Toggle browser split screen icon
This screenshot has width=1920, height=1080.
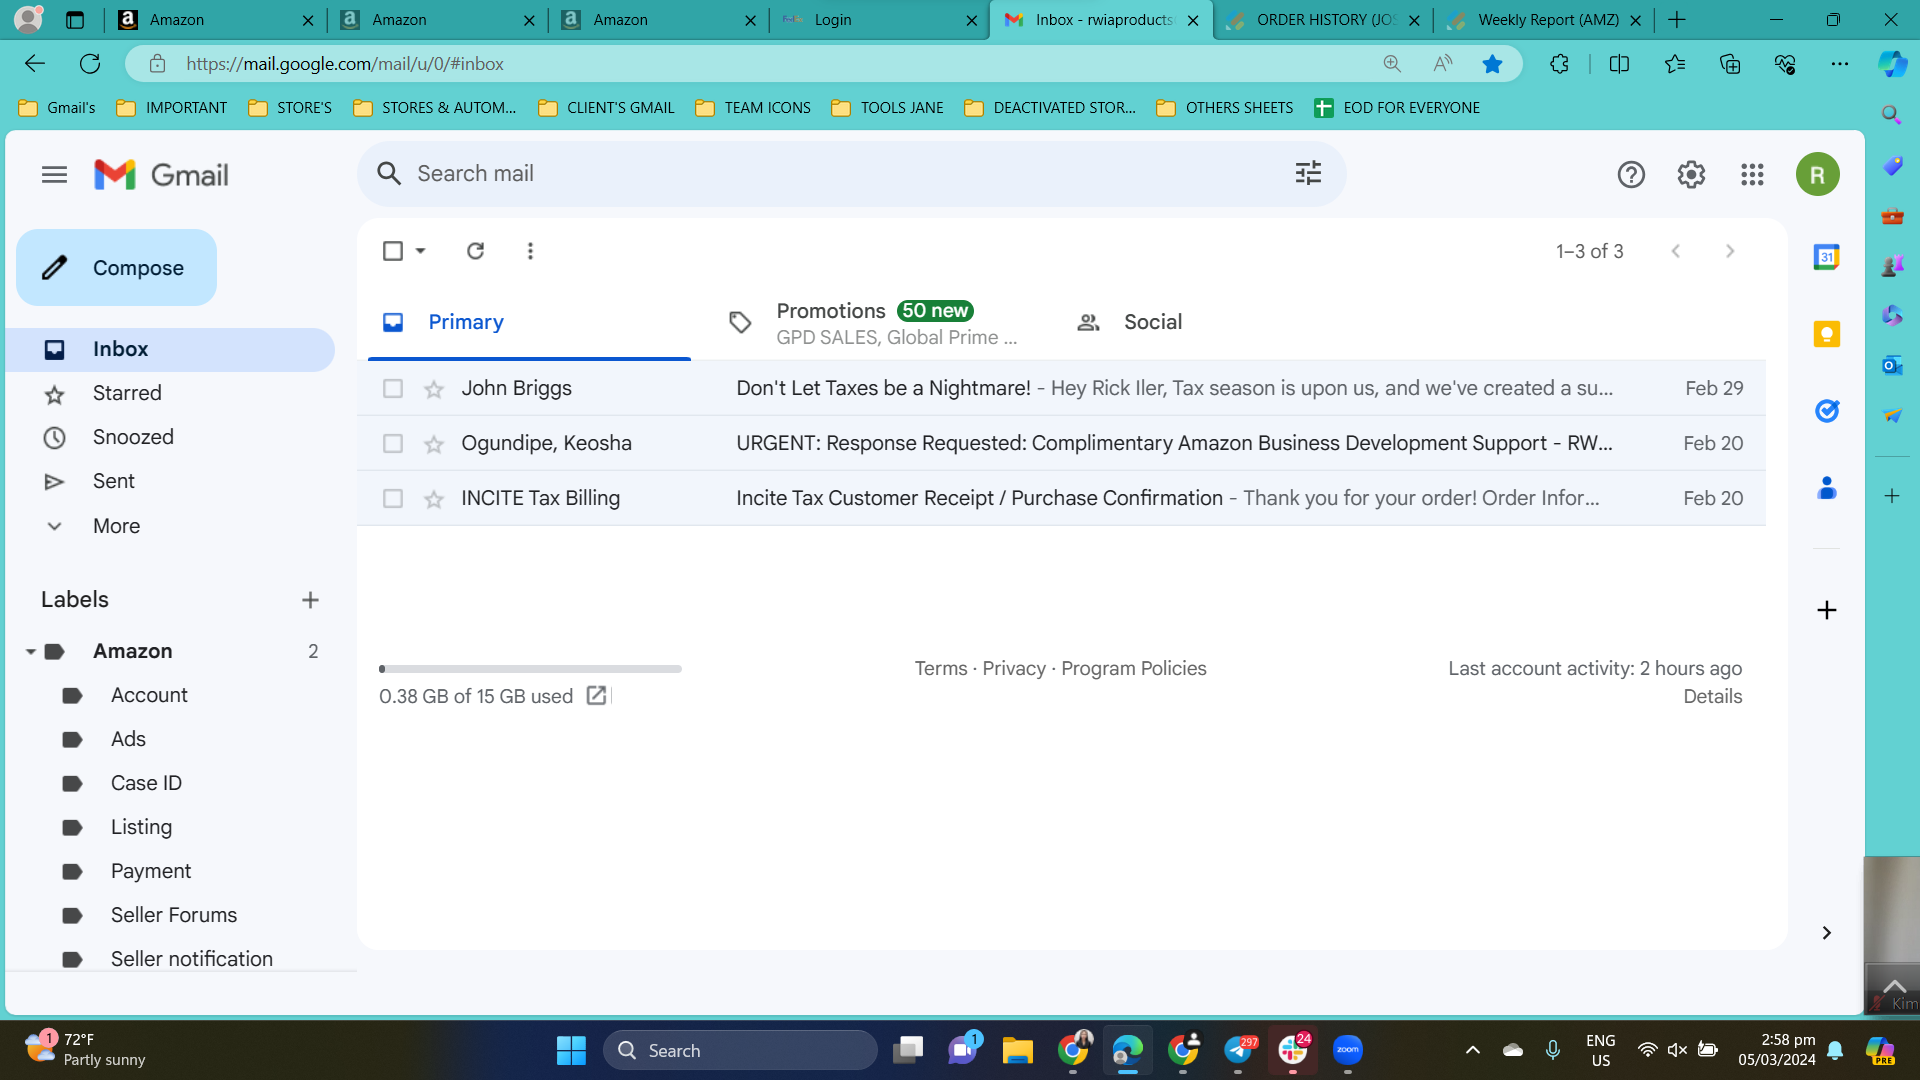[1619, 64]
